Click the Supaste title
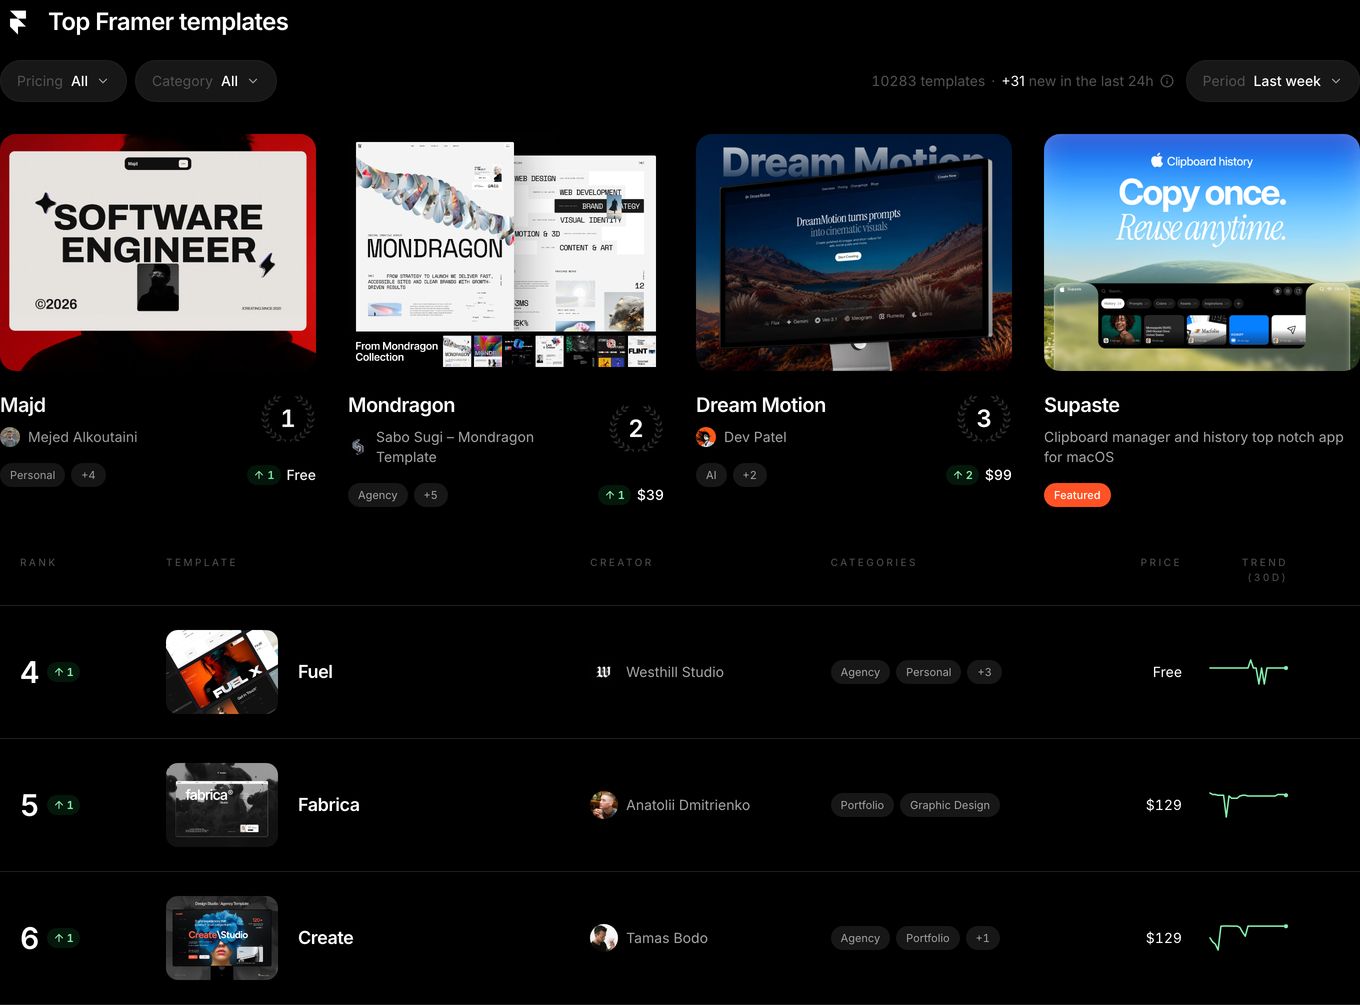The image size is (1360, 1005). (1082, 405)
